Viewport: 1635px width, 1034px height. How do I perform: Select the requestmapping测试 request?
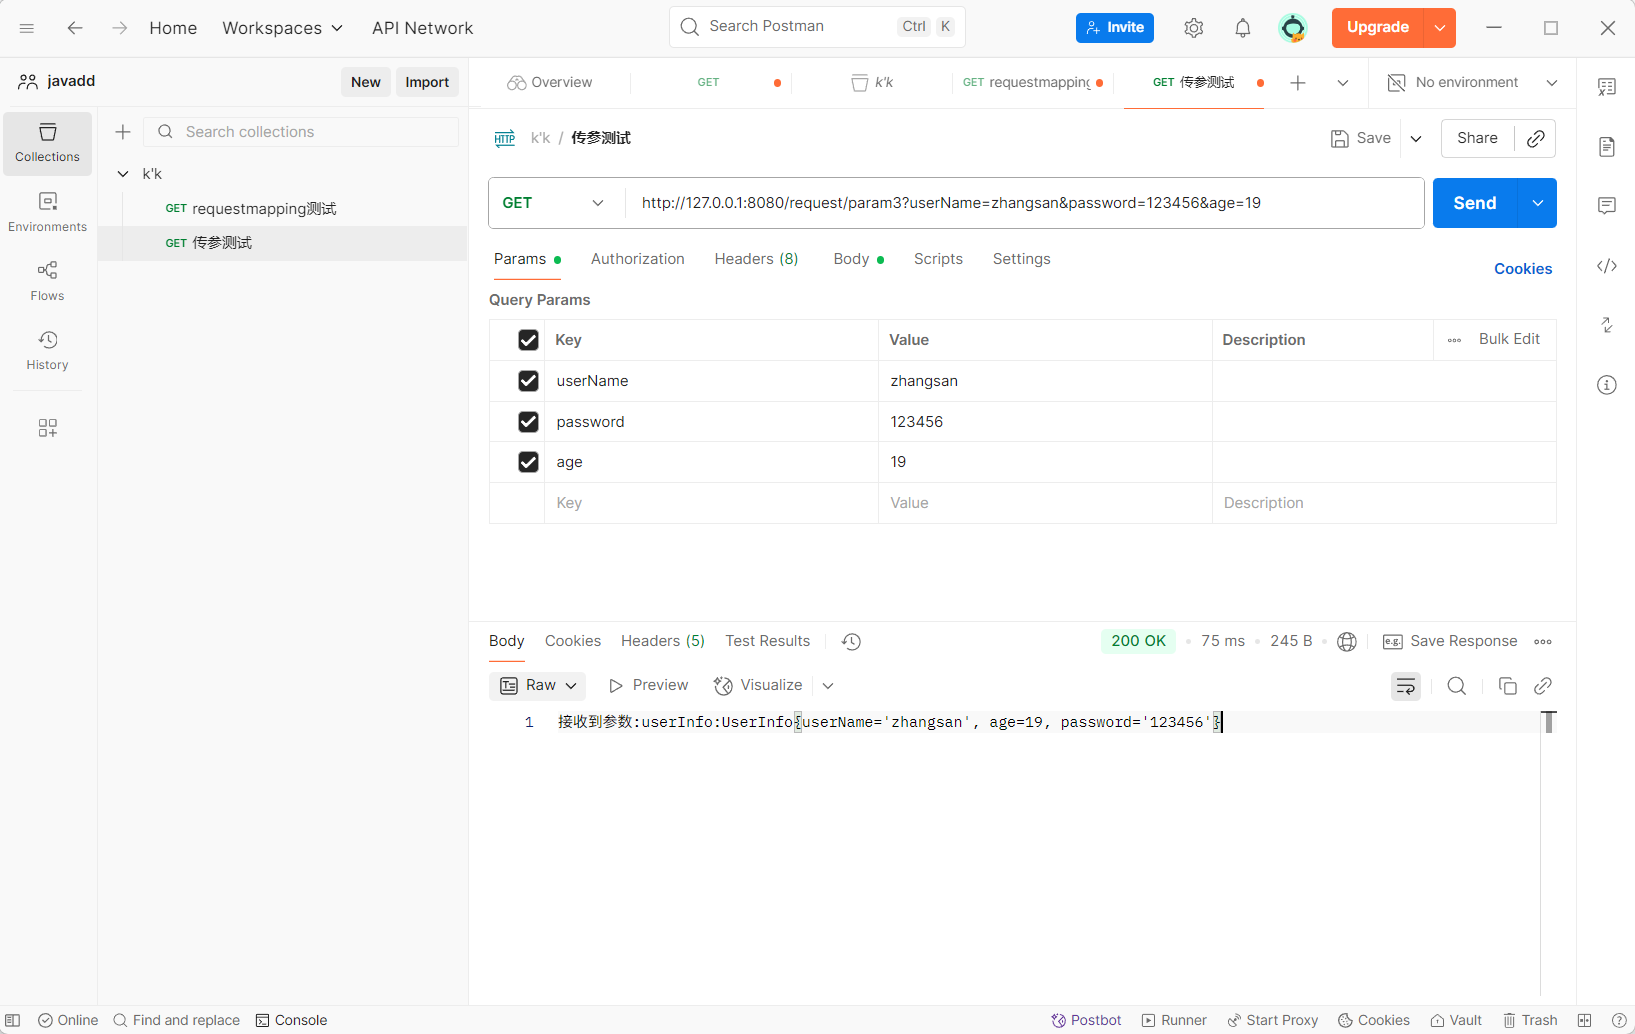(283, 209)
